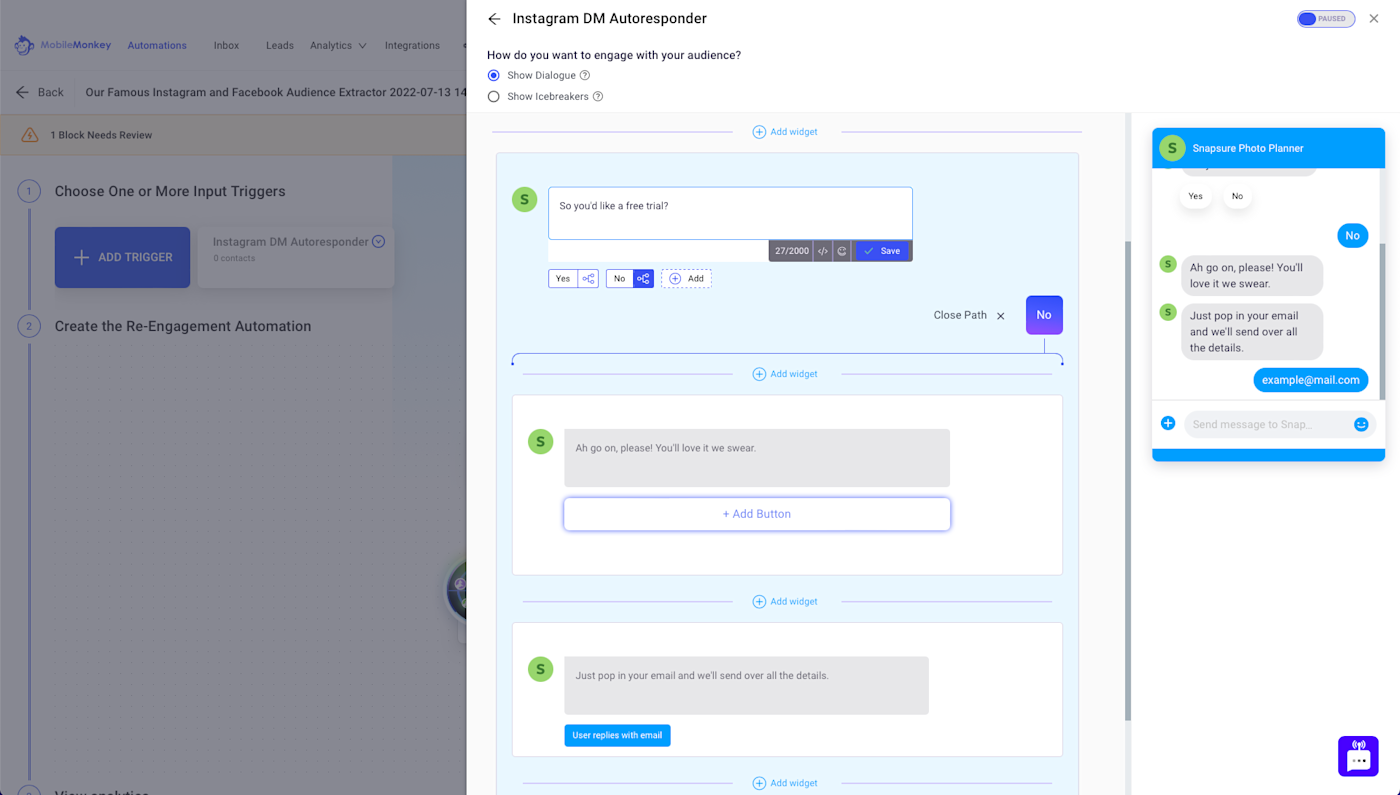
Task: Expand the Analytics dropdown menu
Action: click(338, 45)
